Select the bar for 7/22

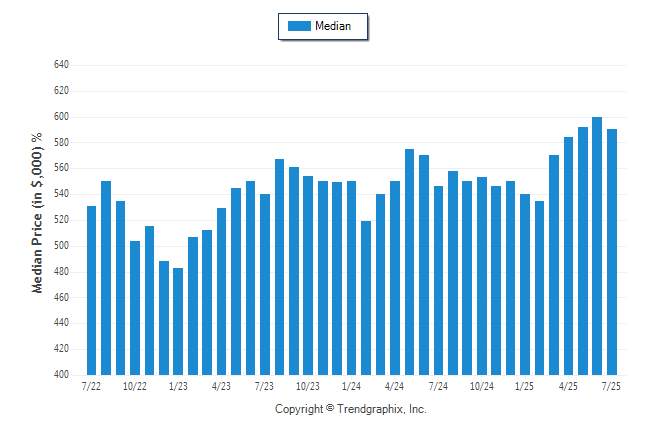pos(91,291)
